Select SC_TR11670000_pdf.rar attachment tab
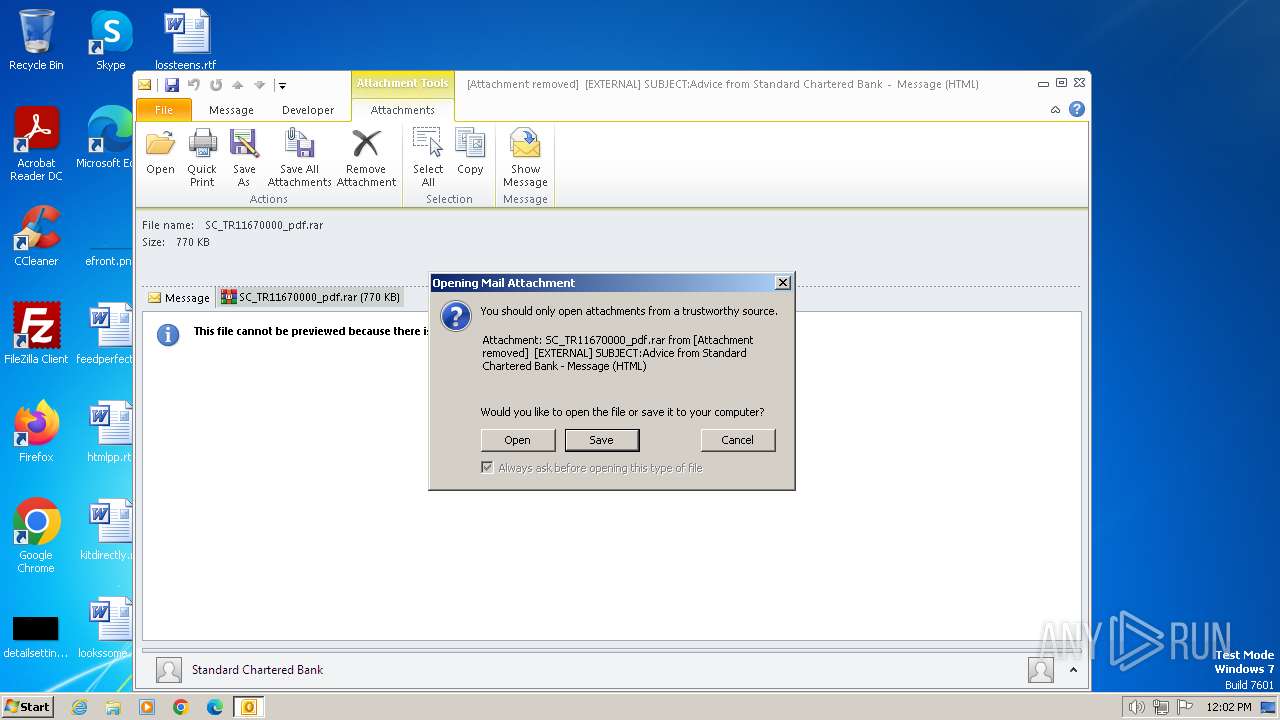This screenshot has height=720, width=1280. point(311,297)
